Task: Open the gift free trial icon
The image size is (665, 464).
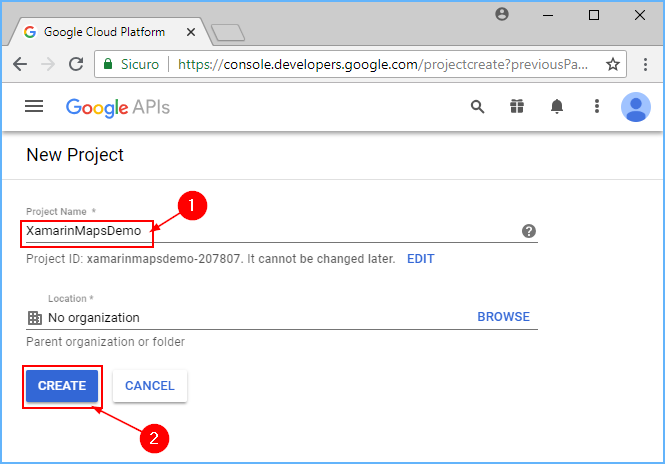Action: click(517, 106)
